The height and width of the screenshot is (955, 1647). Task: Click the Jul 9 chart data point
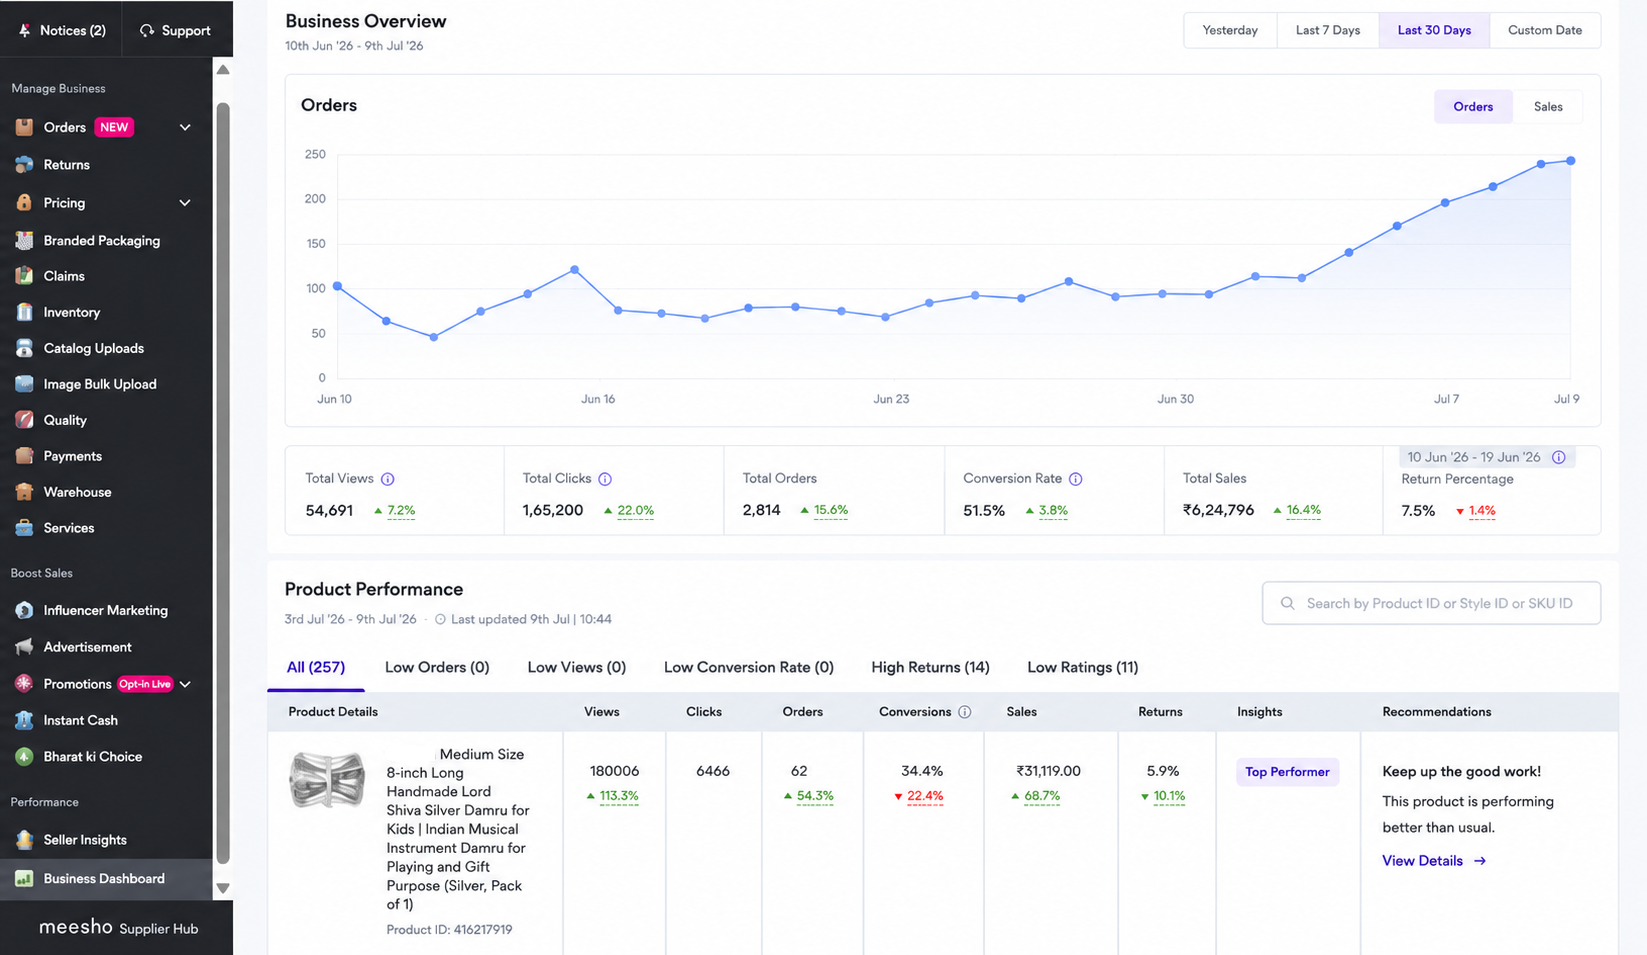point(1571,161)
